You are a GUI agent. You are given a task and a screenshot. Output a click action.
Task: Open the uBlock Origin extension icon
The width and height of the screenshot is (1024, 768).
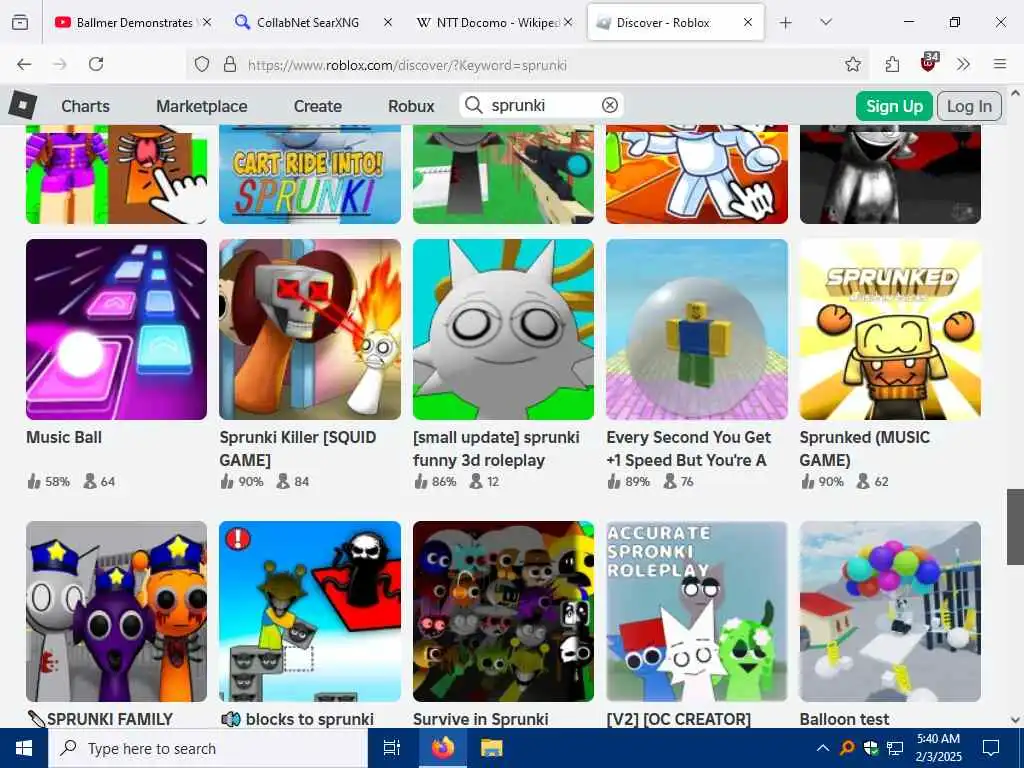[929, 63]
